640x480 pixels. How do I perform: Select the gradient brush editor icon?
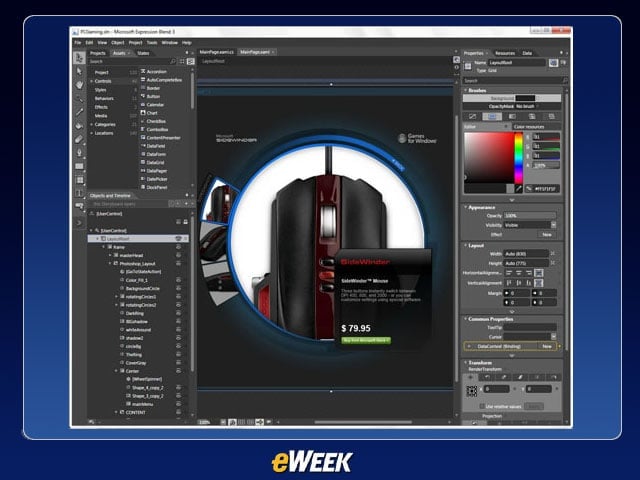tap(512, 117)
